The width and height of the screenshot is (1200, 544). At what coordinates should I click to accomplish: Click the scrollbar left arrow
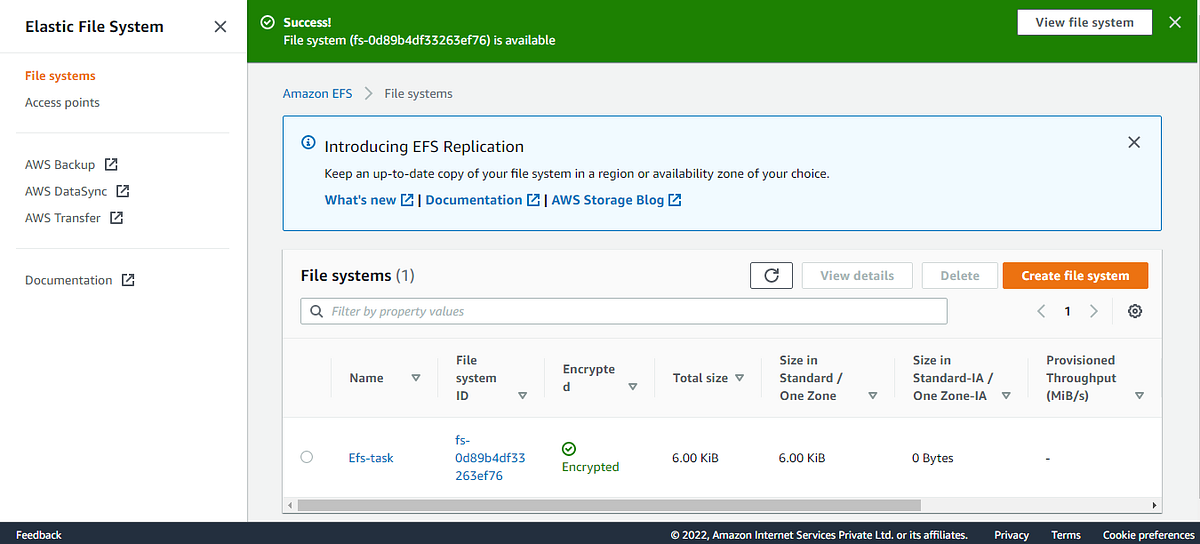290,506
